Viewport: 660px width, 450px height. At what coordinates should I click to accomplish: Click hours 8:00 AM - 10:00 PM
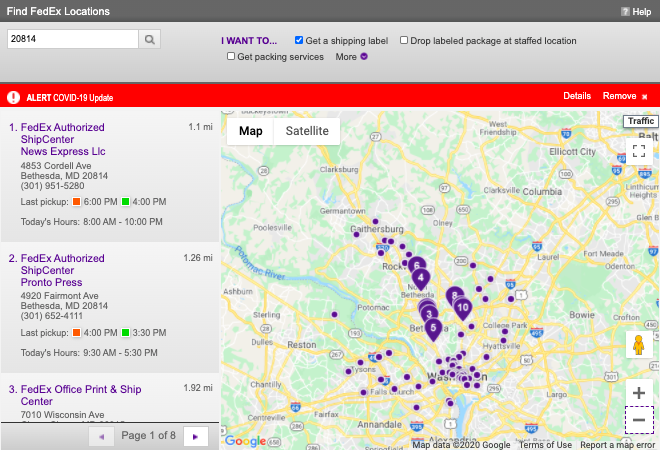pos(123,222)
